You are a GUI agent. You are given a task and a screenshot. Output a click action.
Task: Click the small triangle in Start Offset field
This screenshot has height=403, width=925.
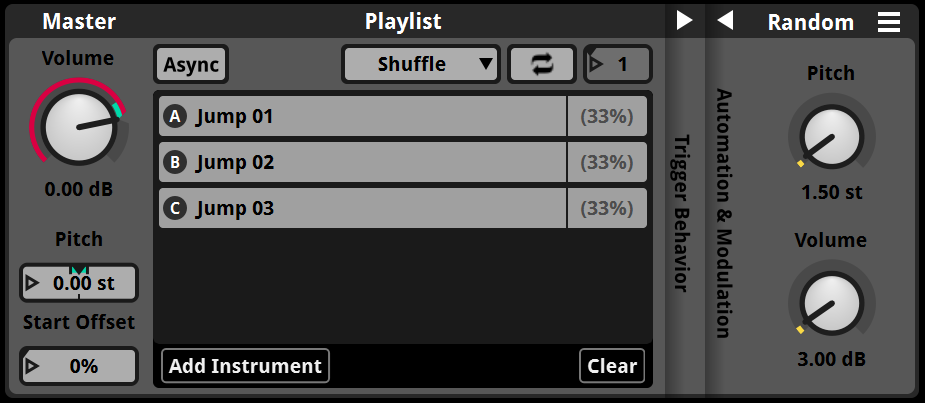click(x=32, y=366)
